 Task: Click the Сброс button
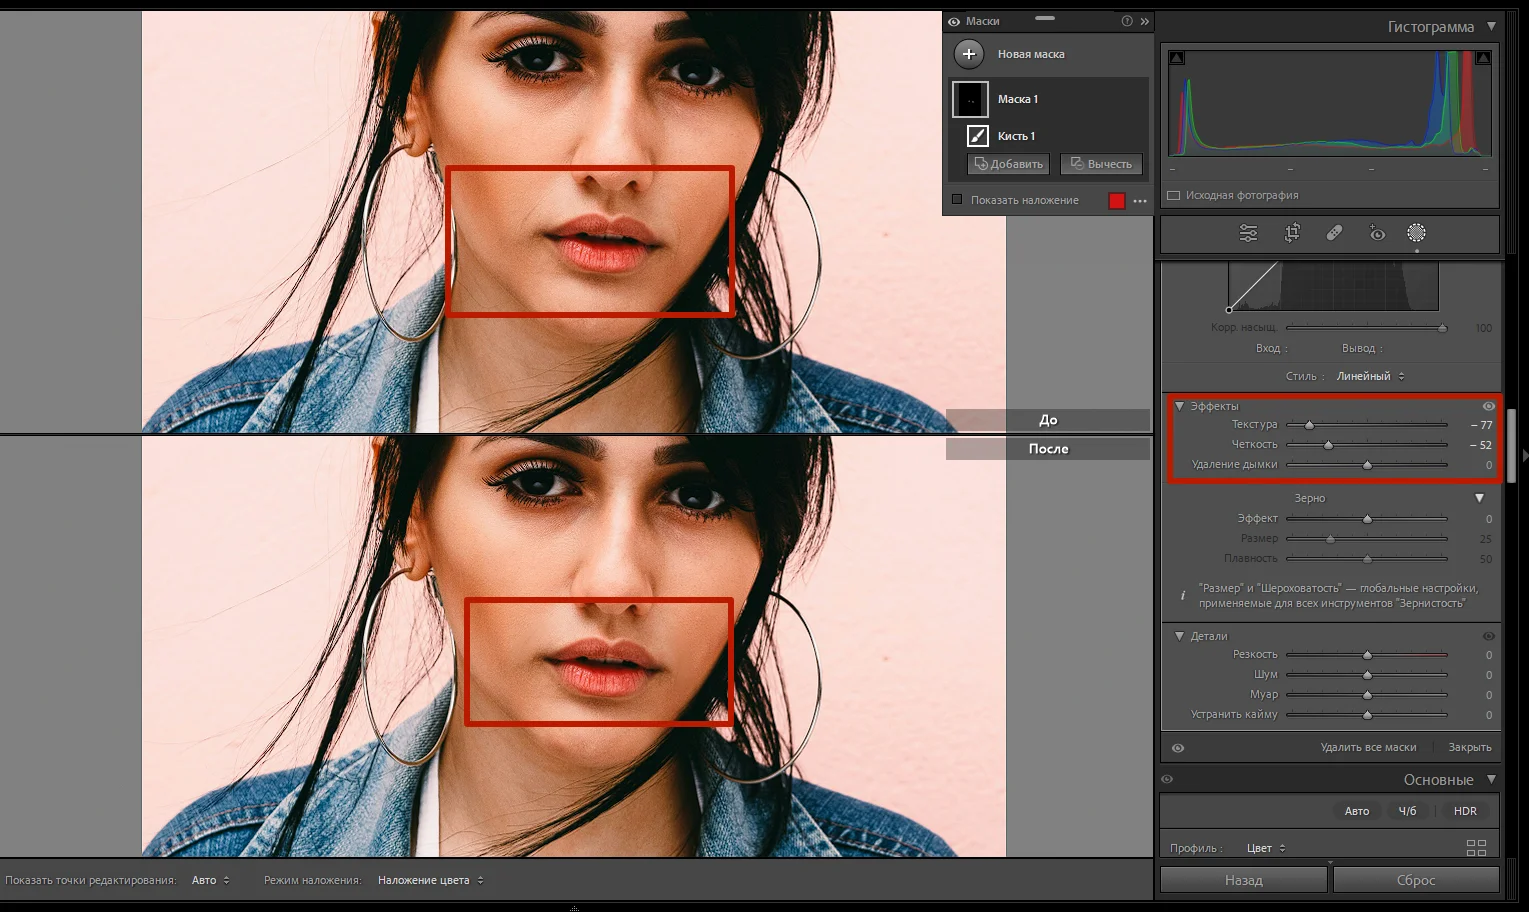click(1415, 880)
